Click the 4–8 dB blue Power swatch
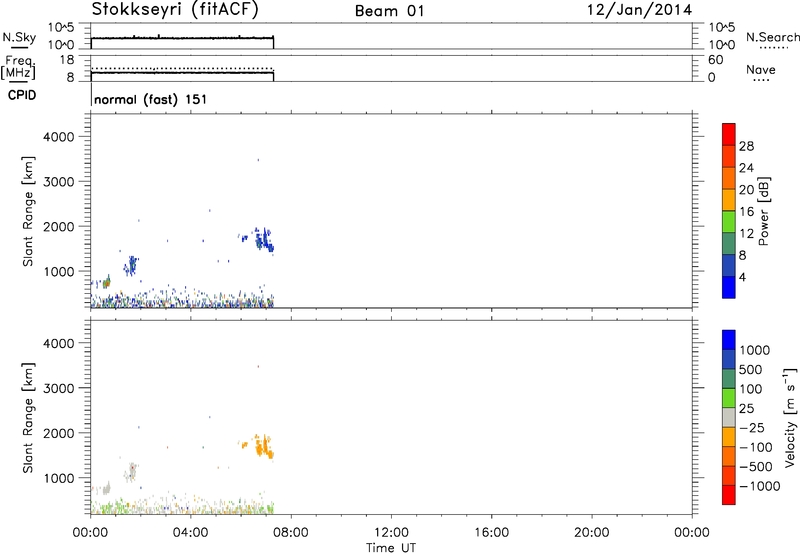 coord(729,266)
